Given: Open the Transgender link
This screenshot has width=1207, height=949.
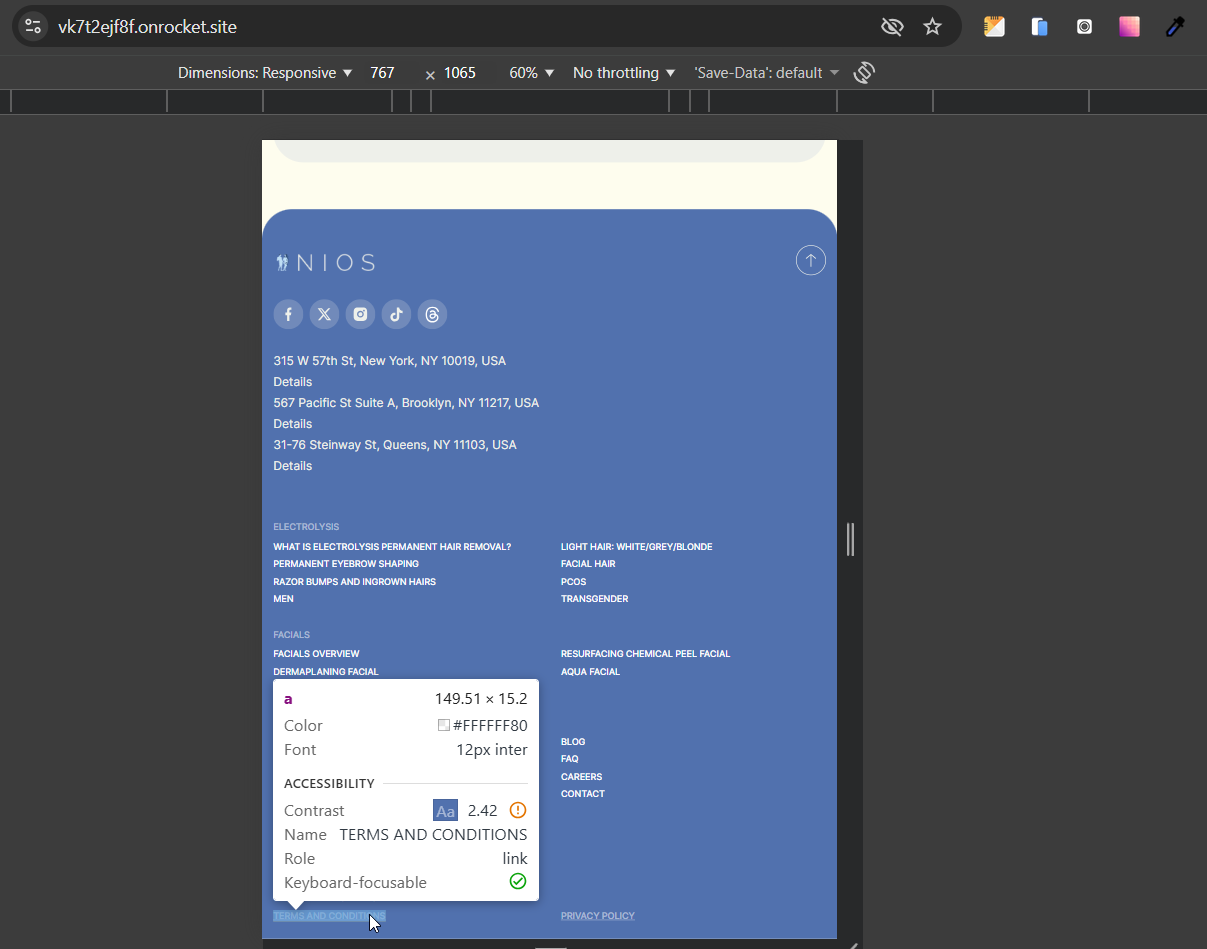Looking at the screenshot, I should click(x=595, y=599).
